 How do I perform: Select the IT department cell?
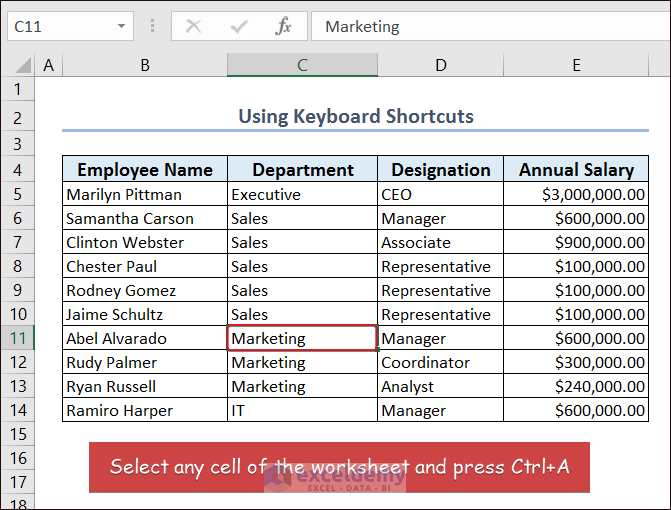(302, 410)
